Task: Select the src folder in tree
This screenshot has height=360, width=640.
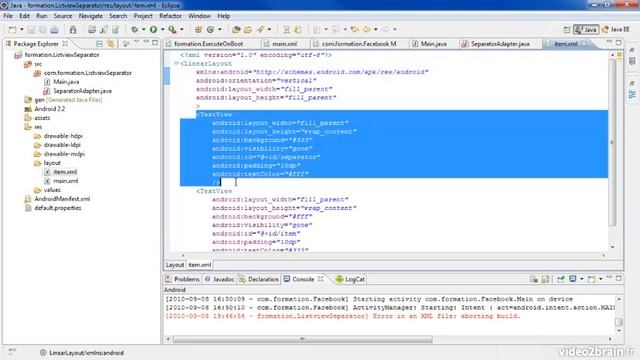Action: pyautogui.click(x=38, y=64)
